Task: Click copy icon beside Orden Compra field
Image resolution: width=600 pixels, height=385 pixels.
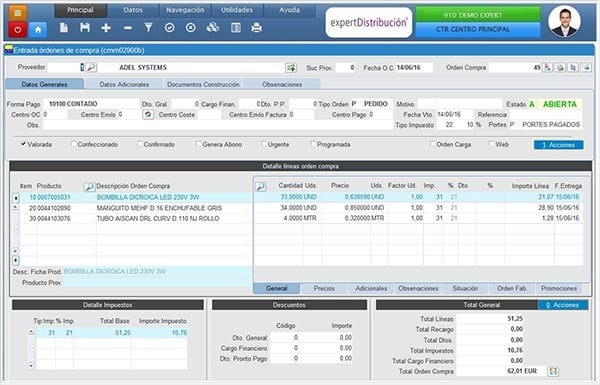Action: point(573,67)
